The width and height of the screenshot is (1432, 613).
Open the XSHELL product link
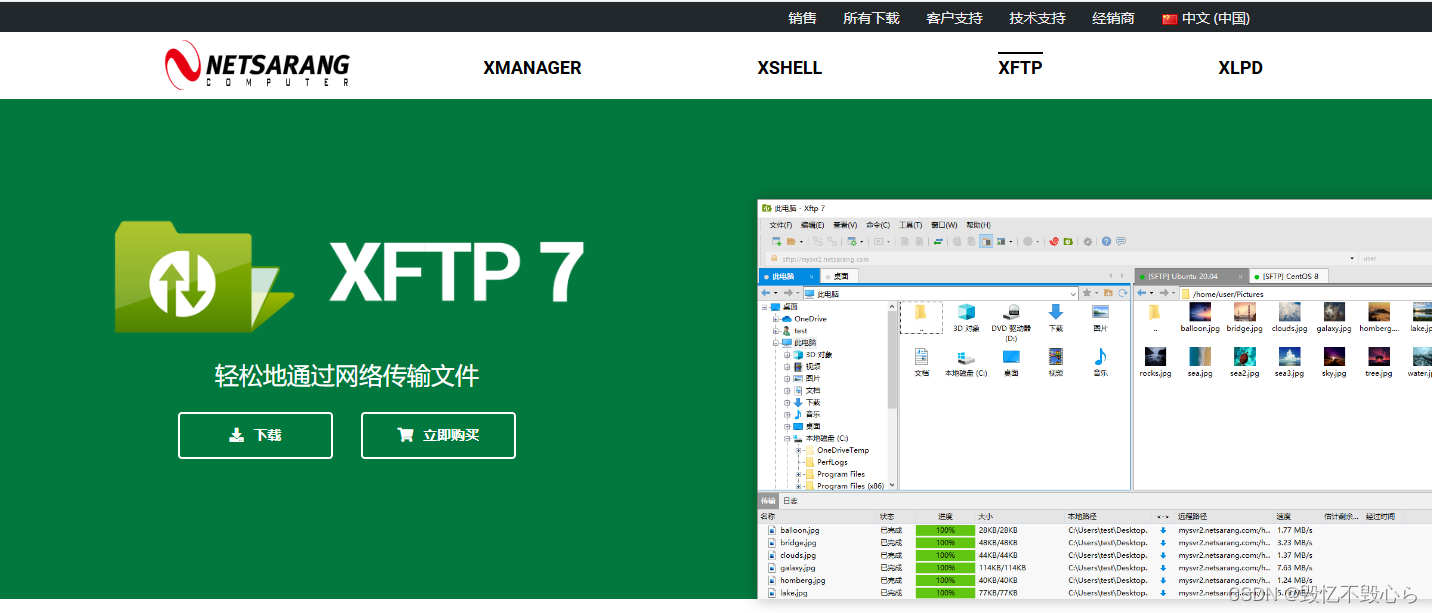(790, 68)
